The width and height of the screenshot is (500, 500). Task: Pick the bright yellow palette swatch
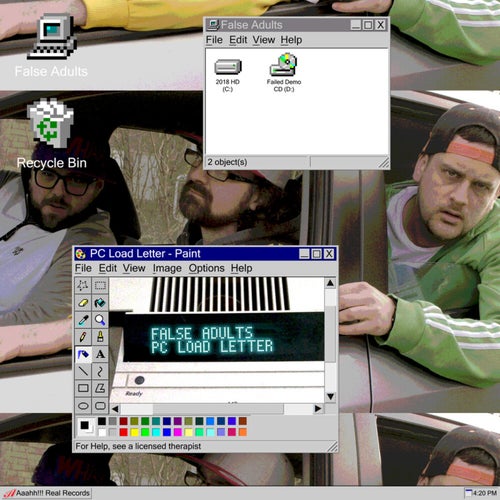pyautogui.click(x=134, y=432)
